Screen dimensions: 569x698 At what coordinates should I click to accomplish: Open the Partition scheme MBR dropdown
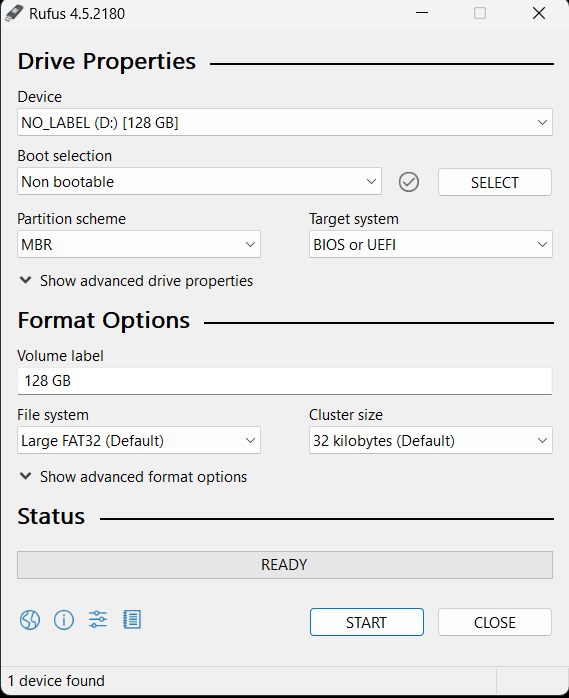[x=139, y=244]
